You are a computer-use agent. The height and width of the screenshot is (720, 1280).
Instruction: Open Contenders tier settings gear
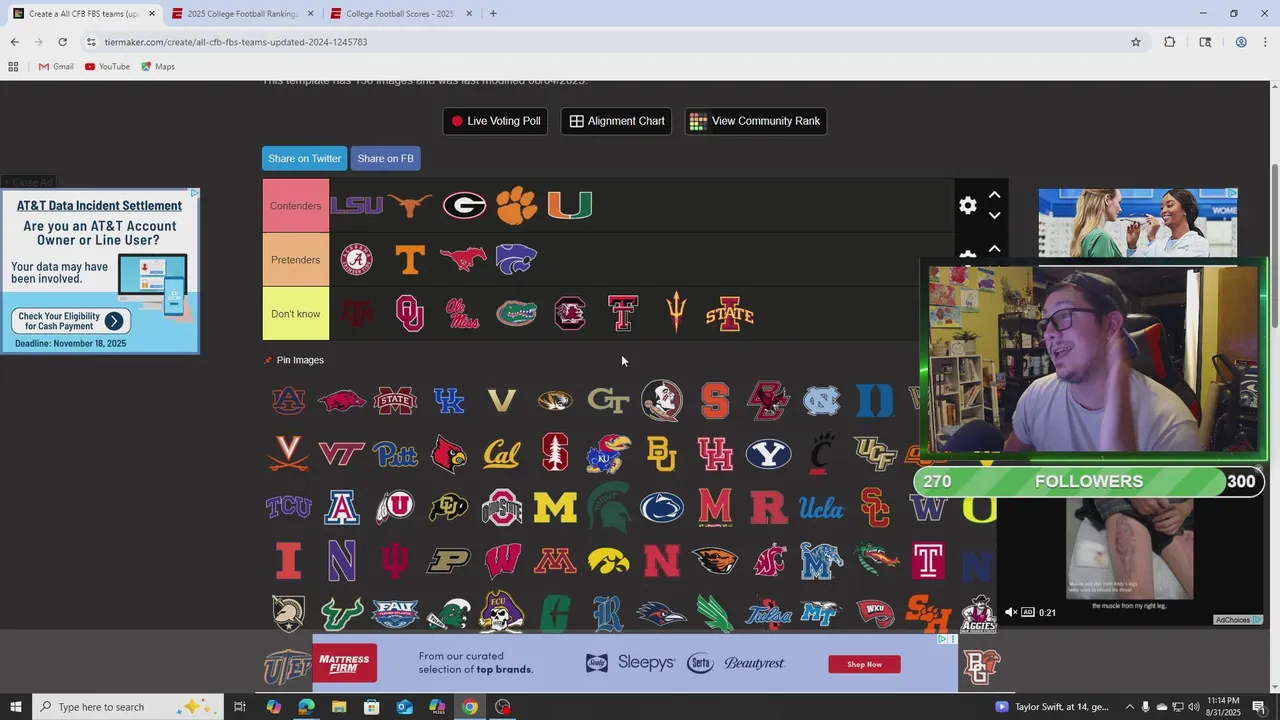(x=967, y=205)
